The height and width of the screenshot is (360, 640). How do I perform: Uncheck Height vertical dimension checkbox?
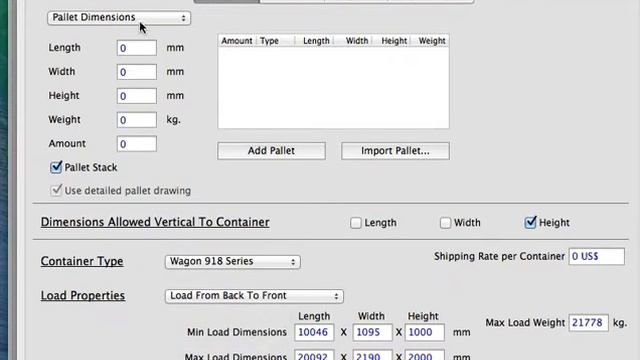tap(530, 222)
